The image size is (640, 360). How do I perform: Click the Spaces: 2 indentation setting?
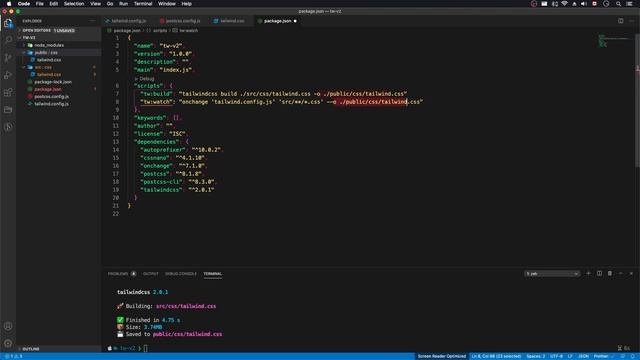536,356
